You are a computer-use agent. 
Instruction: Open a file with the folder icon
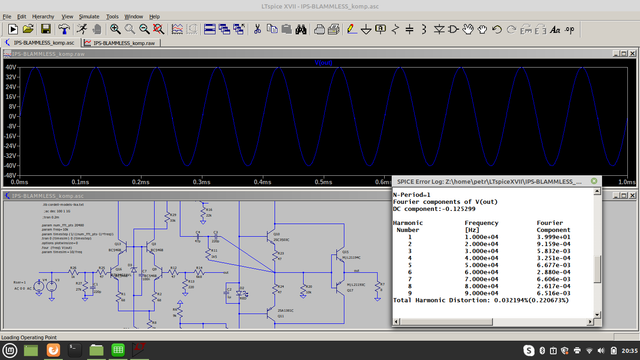click(x=28, y=29)
